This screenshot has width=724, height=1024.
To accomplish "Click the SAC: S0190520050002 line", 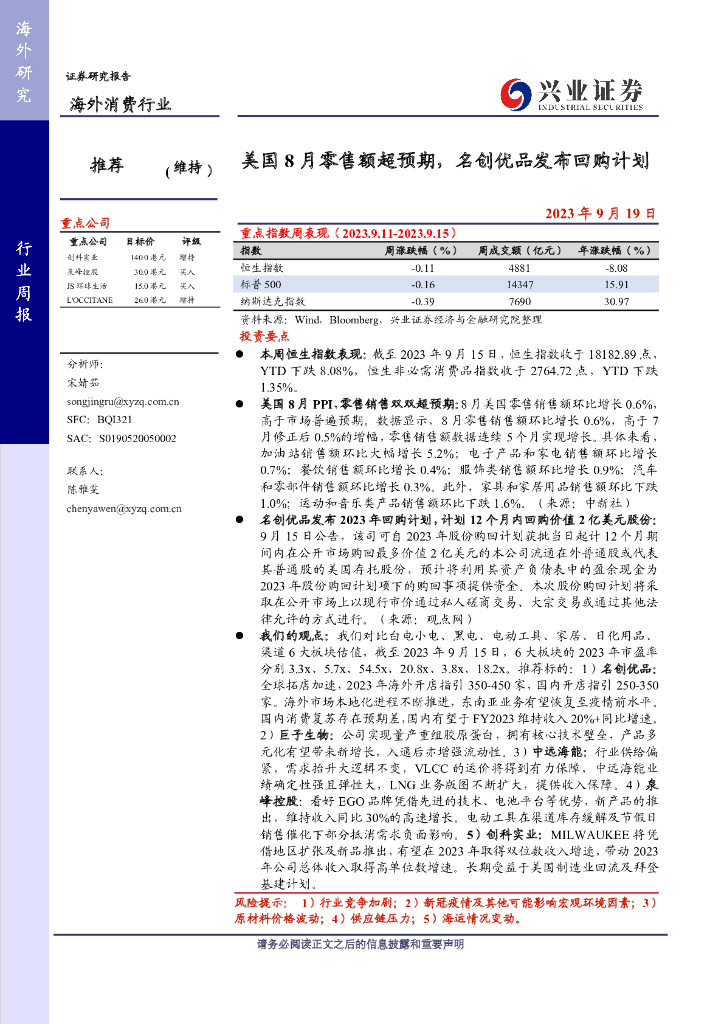I will pyautogui.click(x=121, y=438).
